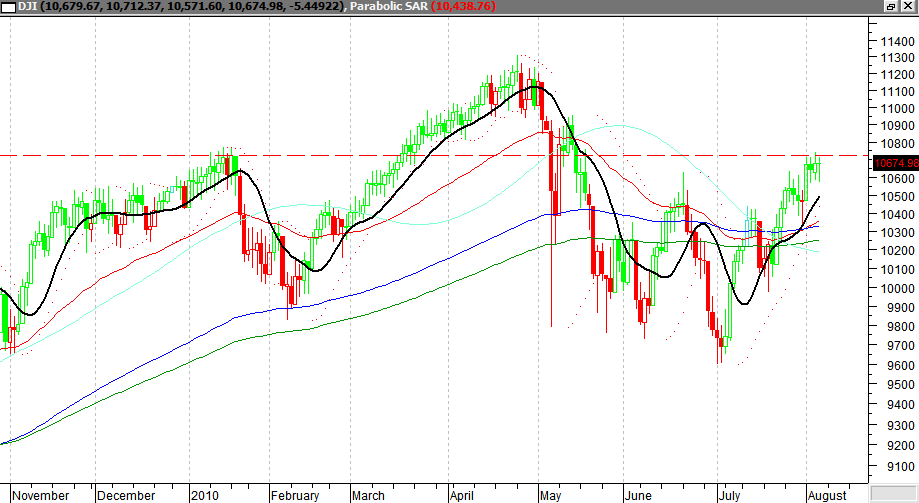Click the April date axis label
This screenshot has width=919, height=503.
[462, 495]
